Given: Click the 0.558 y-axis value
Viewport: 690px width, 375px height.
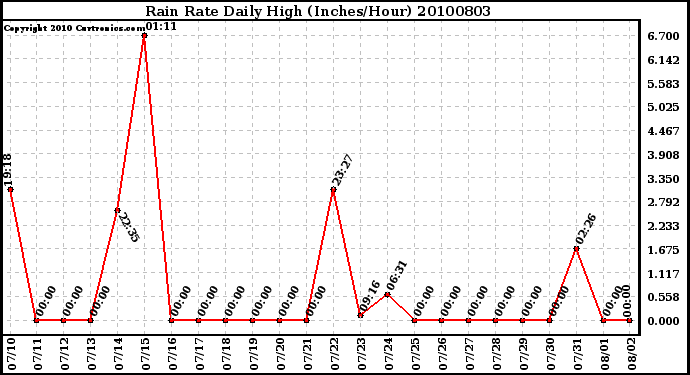Looking at the screenshot, I should tap(664, 298).
